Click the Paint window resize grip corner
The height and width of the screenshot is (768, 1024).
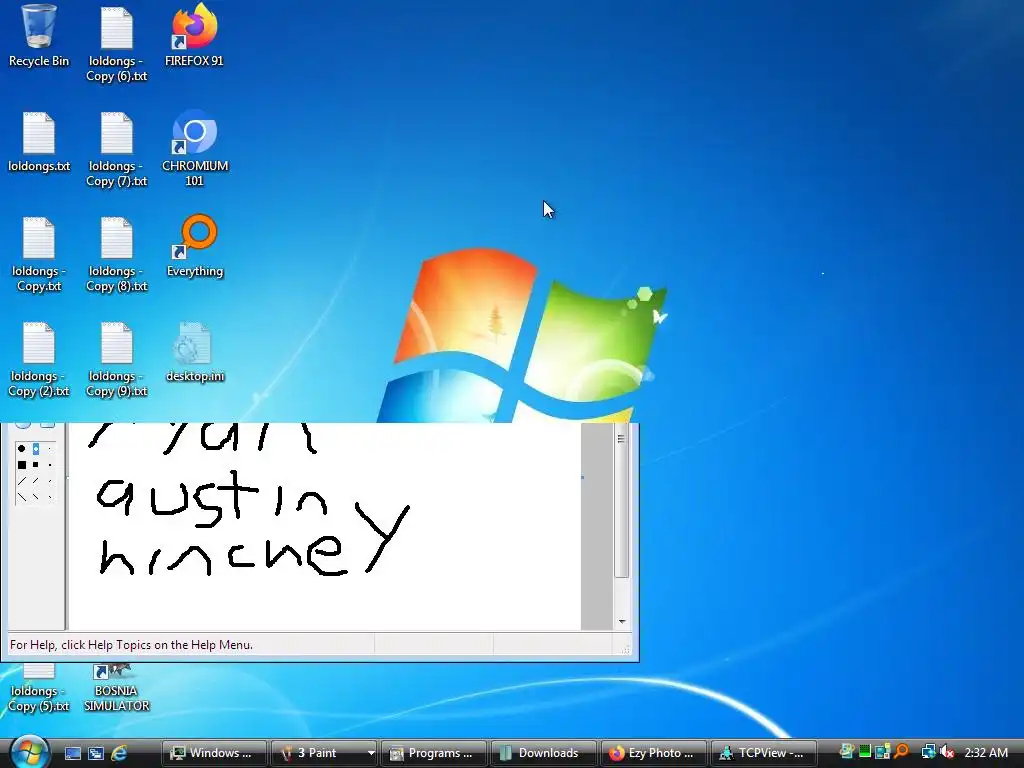(626, 648)
